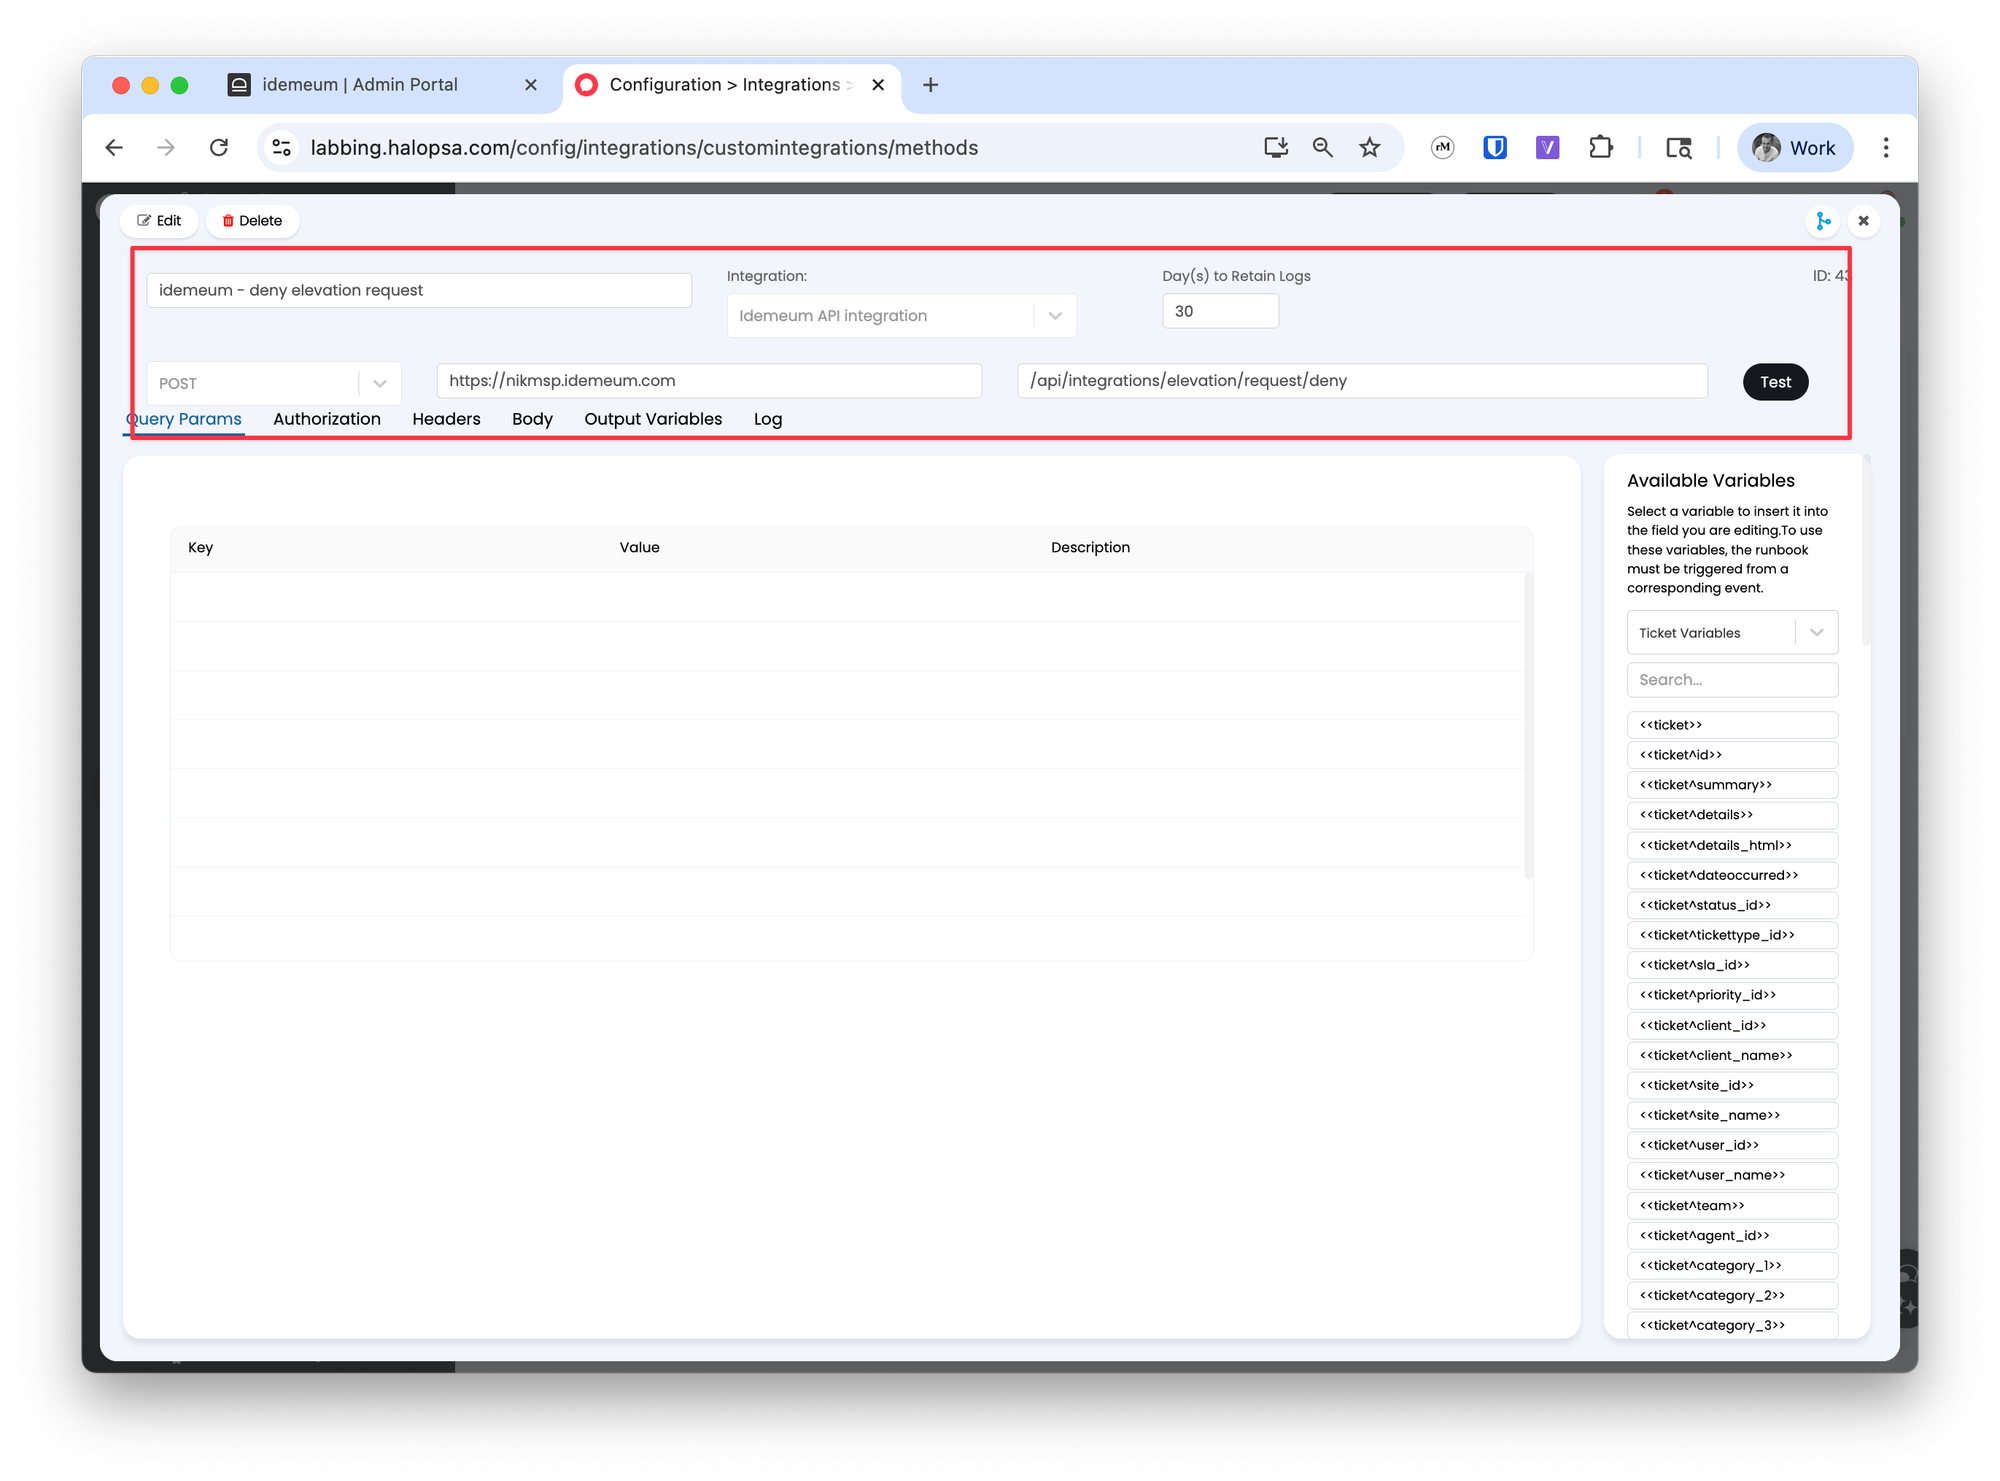The width and height of the screenshot is (2000, 1481).
Task: Open the Work profile button
Action: 1795,148
